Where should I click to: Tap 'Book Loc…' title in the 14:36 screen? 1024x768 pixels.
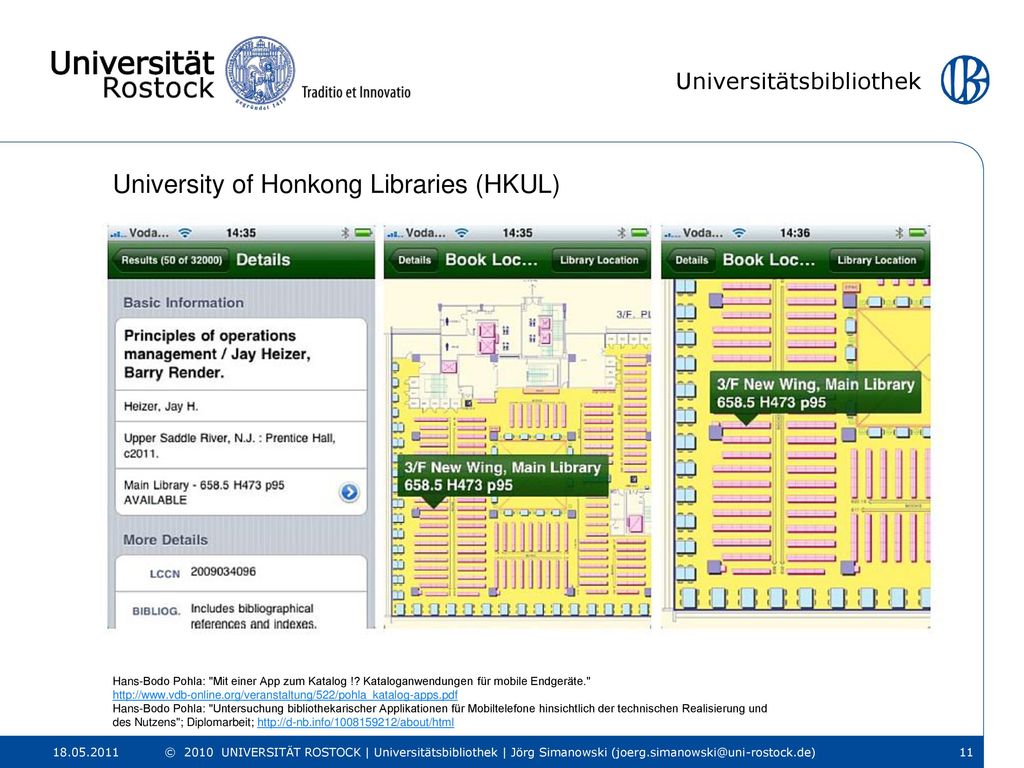click(x=769, y=260)
